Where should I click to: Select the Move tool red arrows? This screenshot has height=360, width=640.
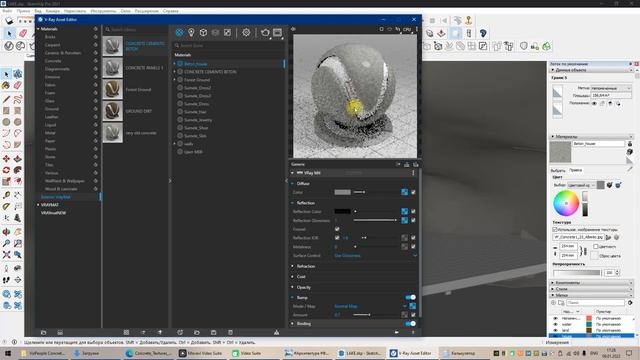point(6,159)
